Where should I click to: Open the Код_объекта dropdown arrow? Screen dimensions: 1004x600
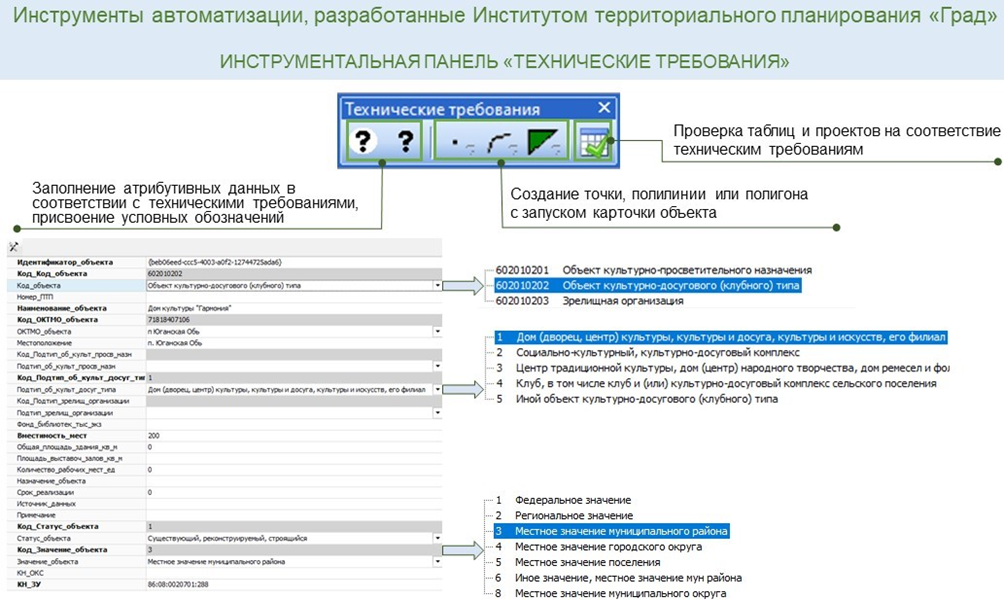[437, 285]
